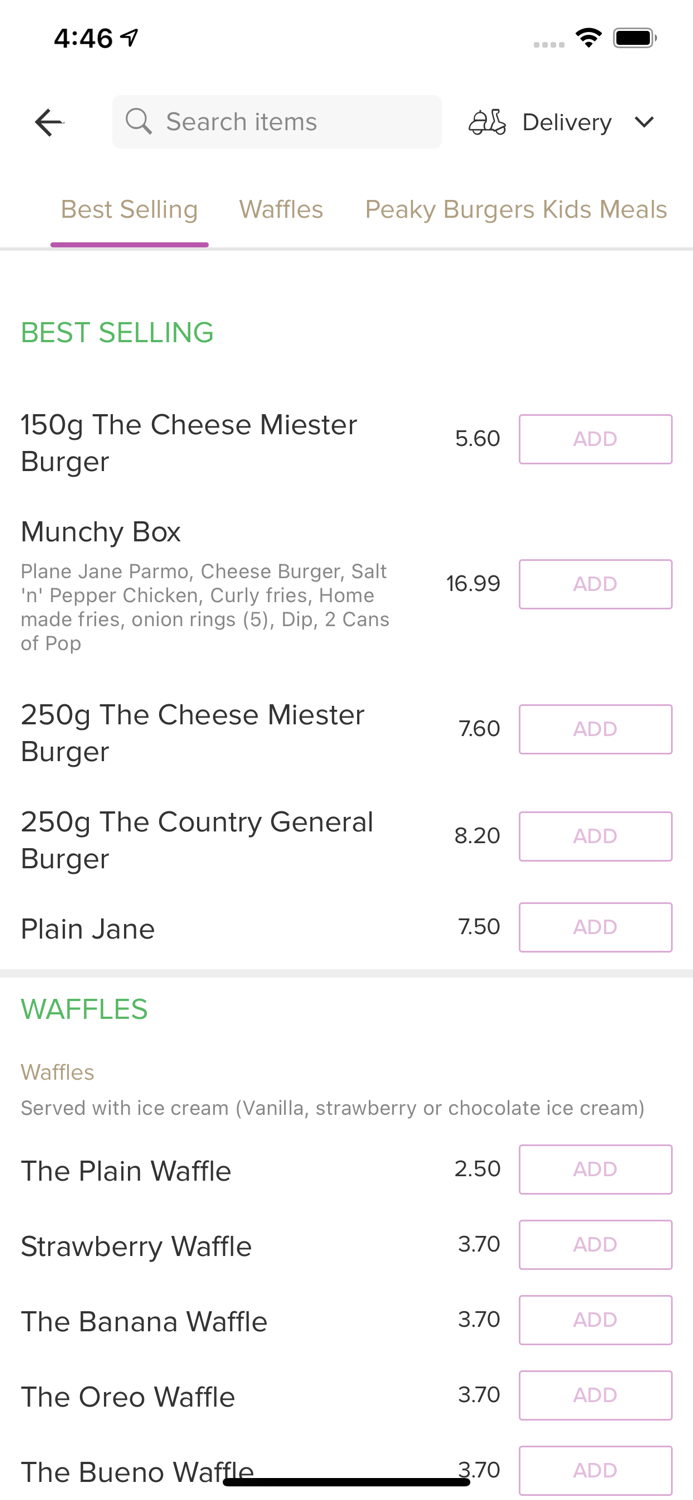Select the Best Selling tab
The height and width of the screenshot is (1500, 693).
tap(129, 209)
